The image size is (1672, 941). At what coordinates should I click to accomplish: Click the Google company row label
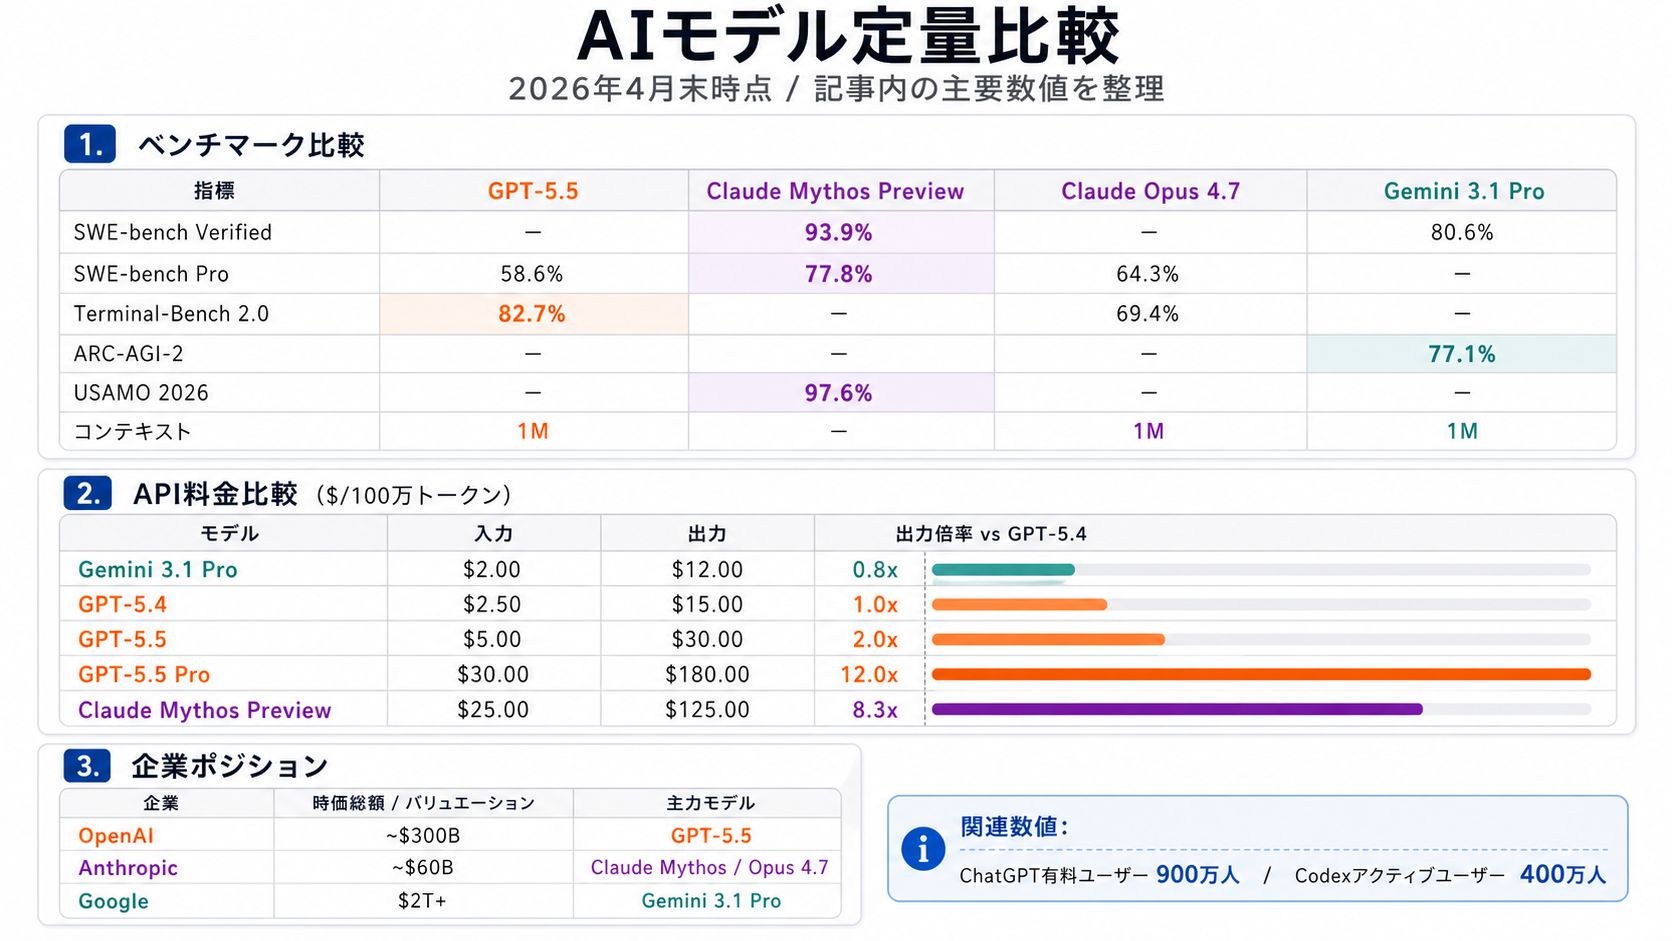tap(113, 901)
